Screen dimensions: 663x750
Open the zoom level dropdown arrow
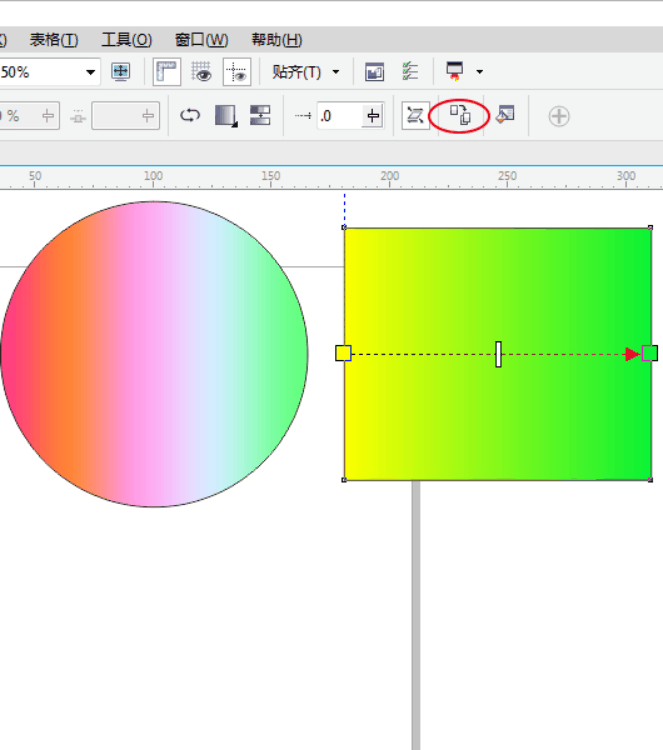pyautogui.click(x=90, y=73)
